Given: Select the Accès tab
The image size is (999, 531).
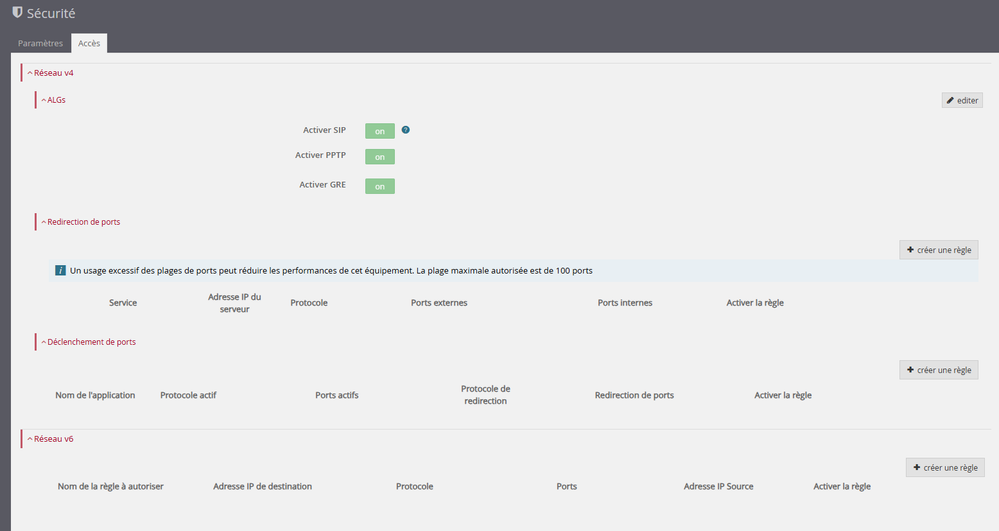Looking at the screenshot, I should 91,43.
